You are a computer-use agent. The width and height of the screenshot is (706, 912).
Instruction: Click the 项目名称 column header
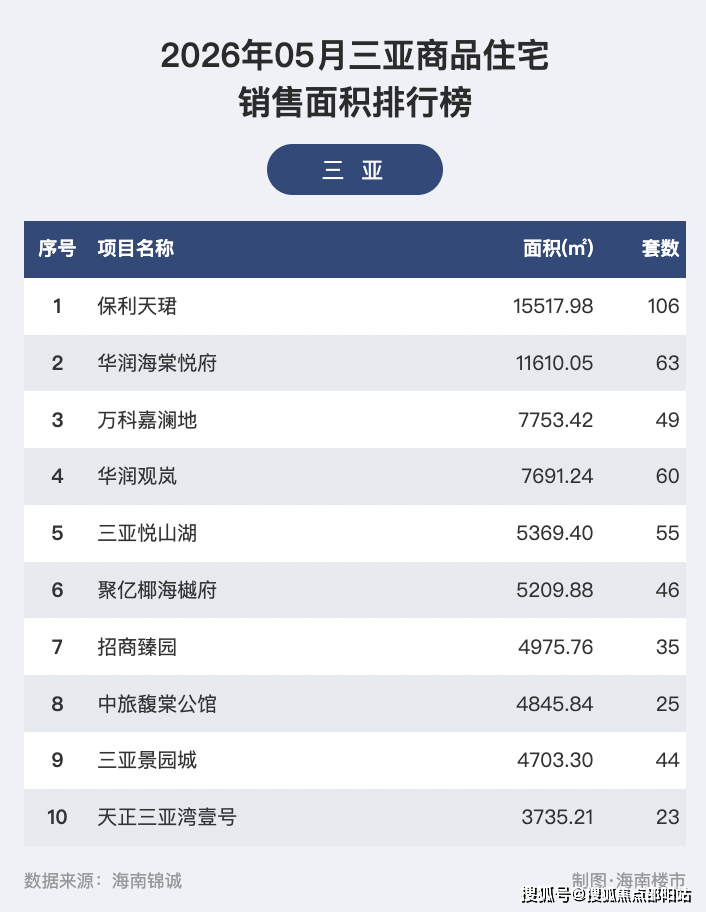136,248
